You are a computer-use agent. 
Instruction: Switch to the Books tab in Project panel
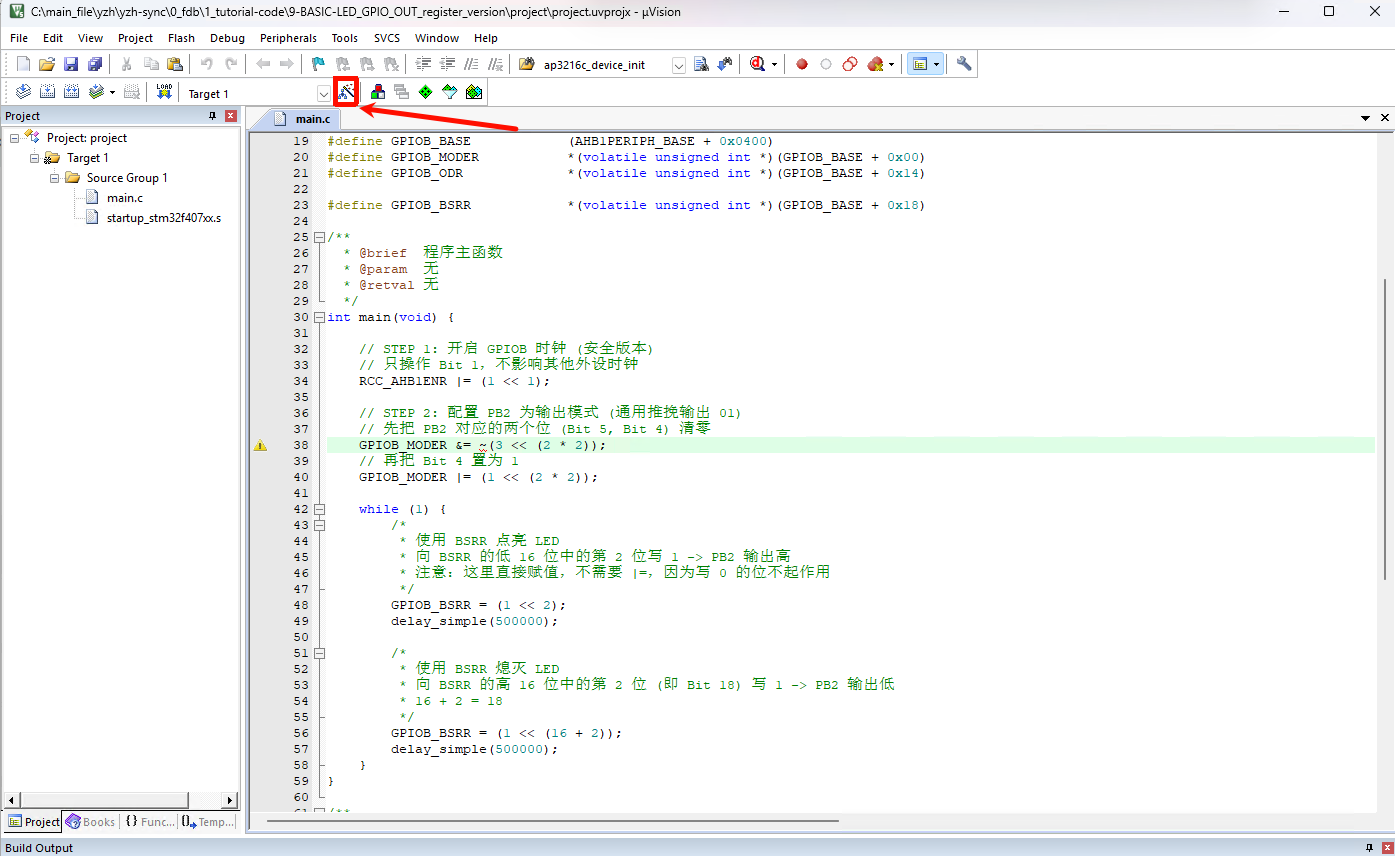[x=91, y=822]
